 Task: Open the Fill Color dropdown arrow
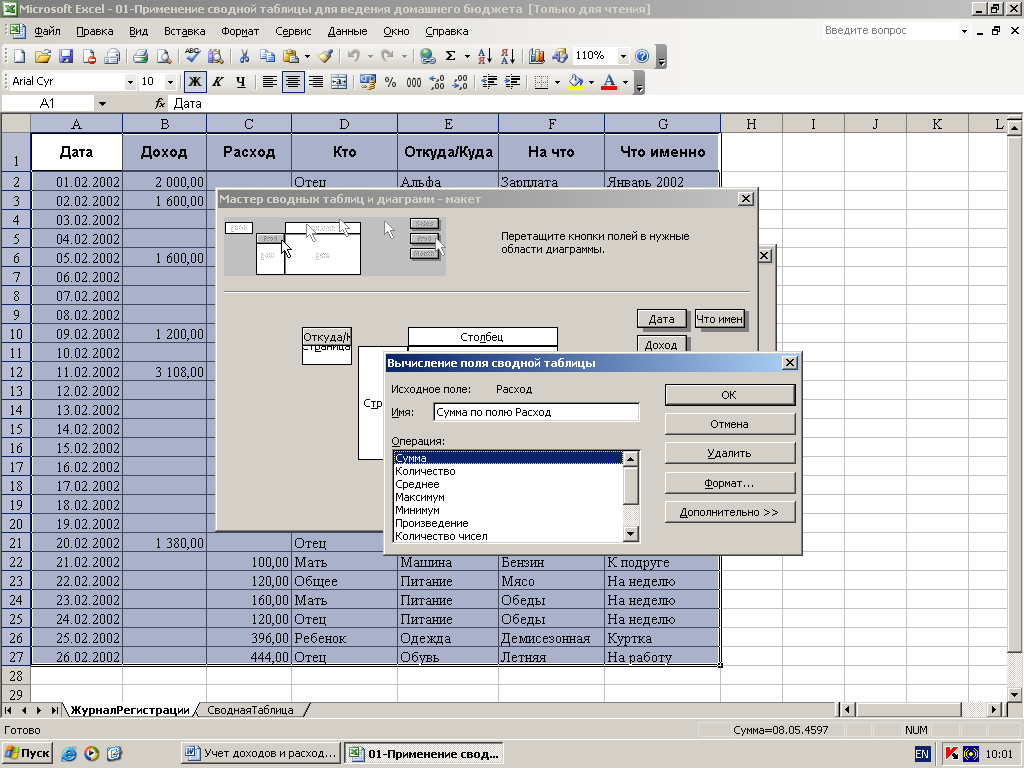tap(591, 82)
